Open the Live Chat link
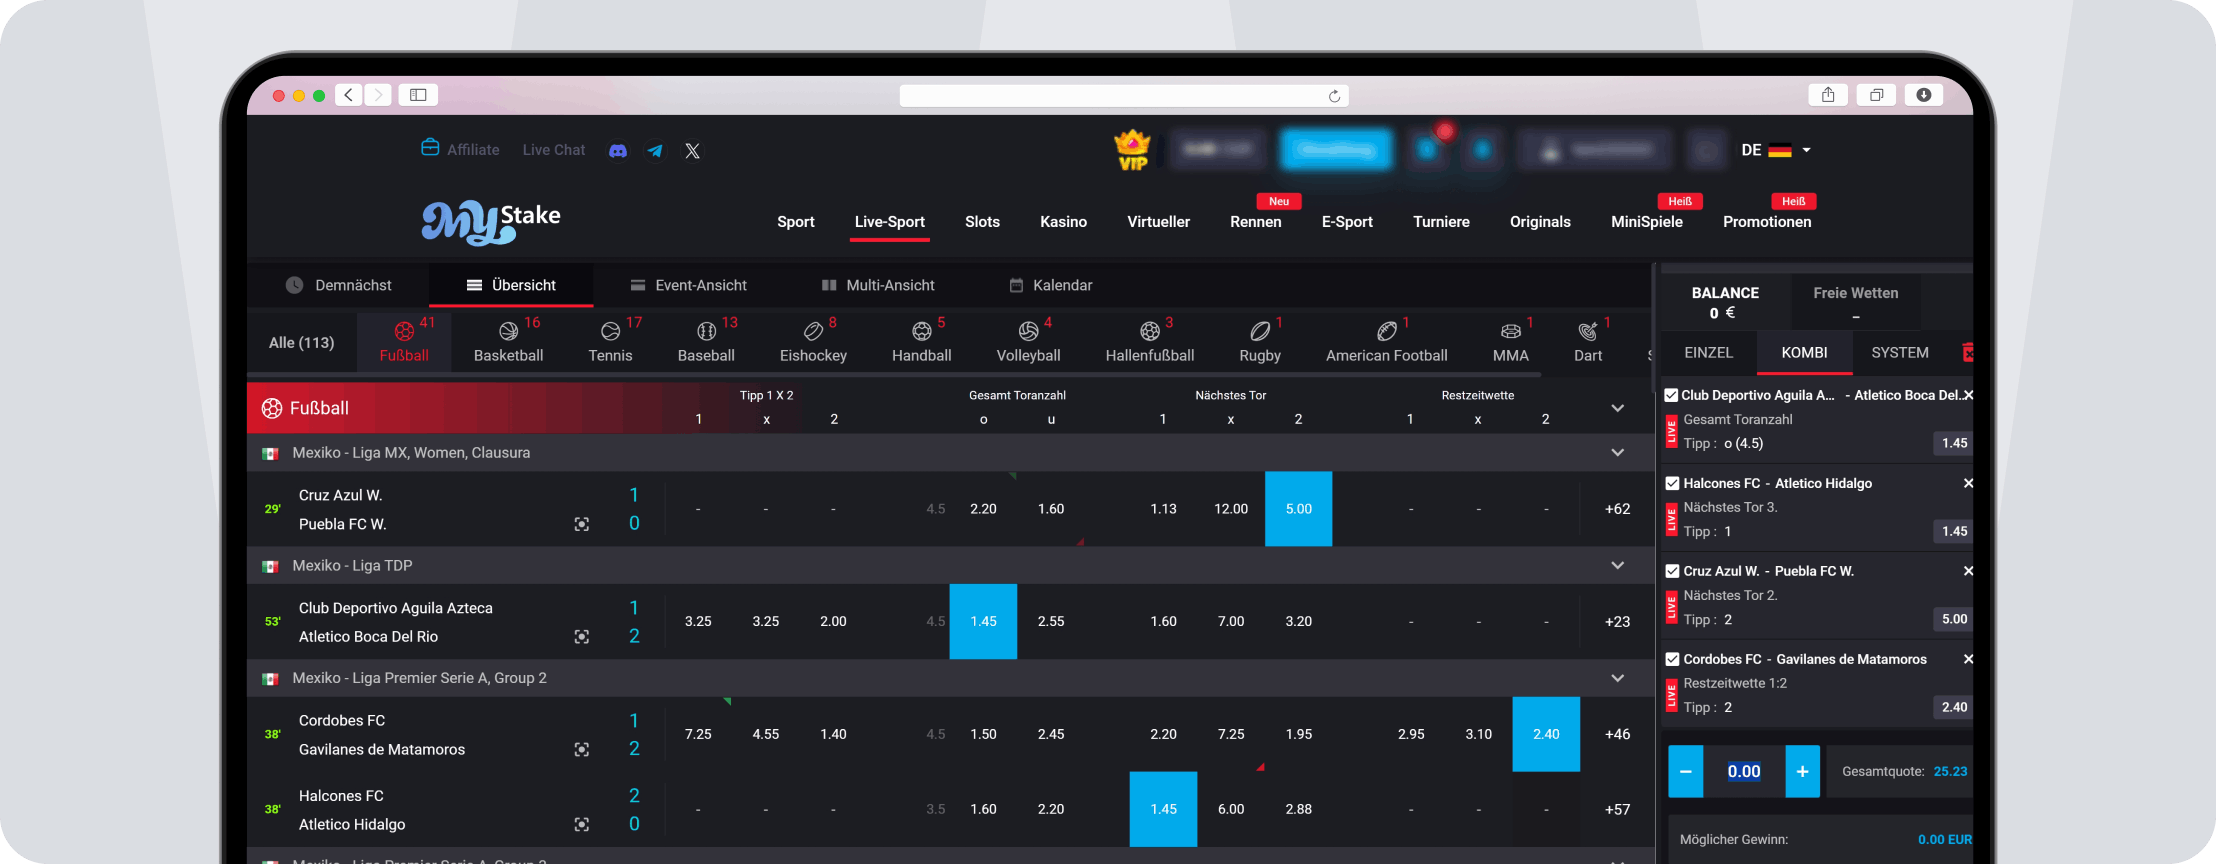 (554, 150)
